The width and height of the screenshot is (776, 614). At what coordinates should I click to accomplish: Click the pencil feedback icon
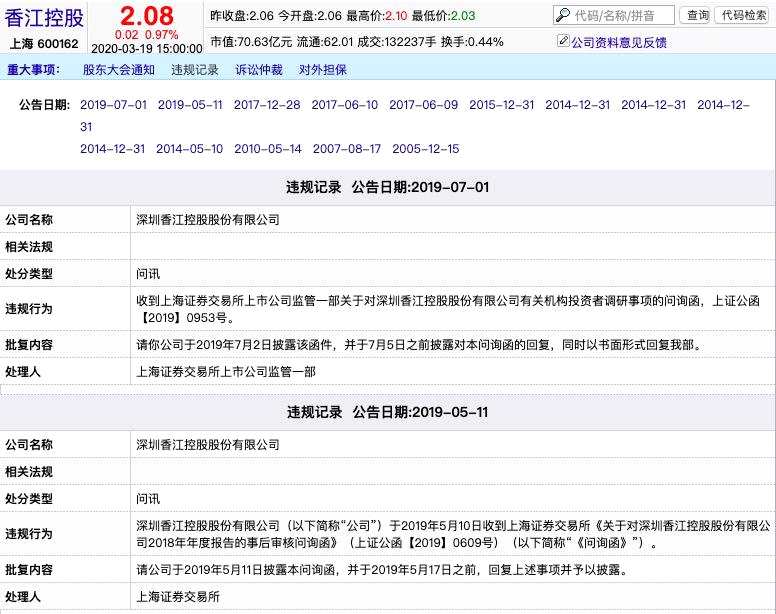tap(563, 41)
